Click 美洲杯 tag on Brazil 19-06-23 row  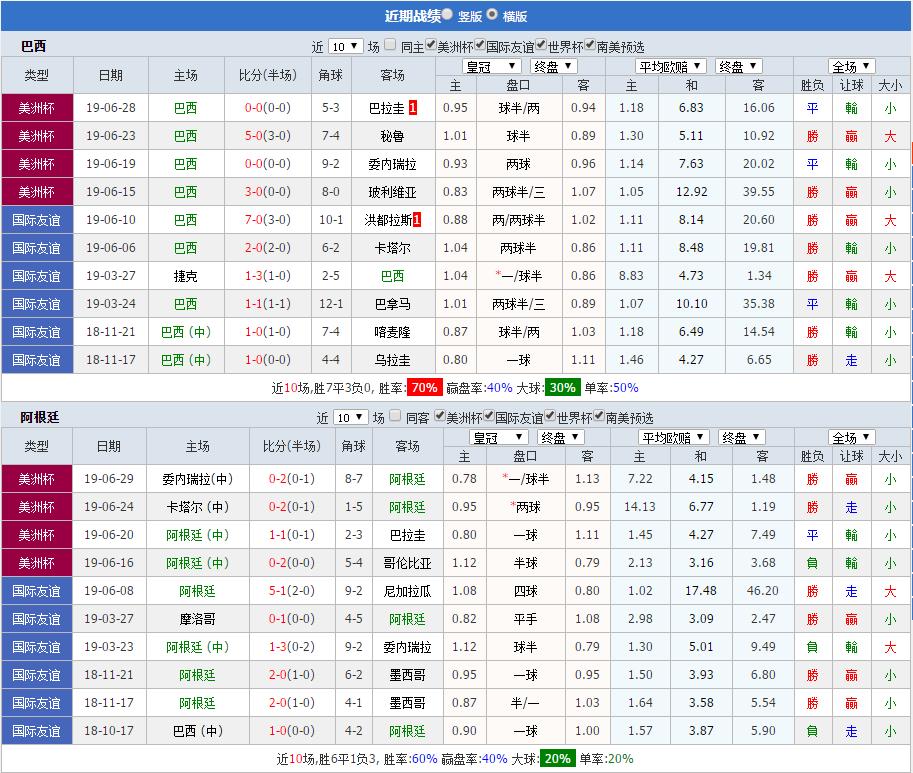[x=37, y=136]
